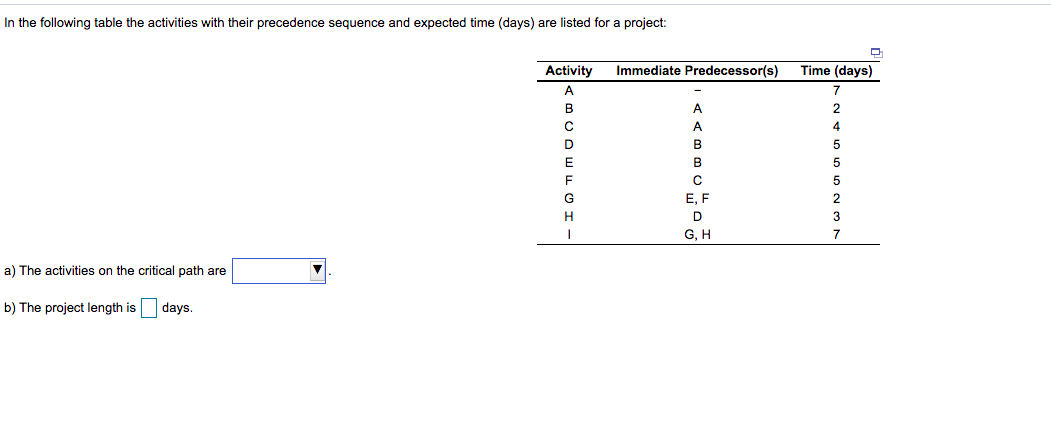
Task: Click the project length days input box
Action: point(149,308)
